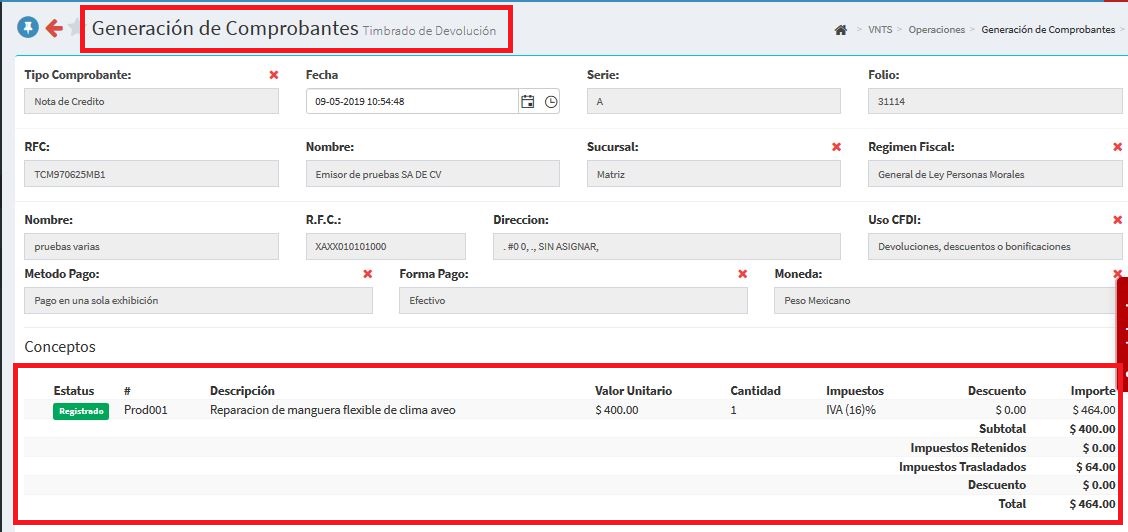Open the Forma Pago Efectivo selector
Screen dimensions: 1128x532
tap(572, 300)
